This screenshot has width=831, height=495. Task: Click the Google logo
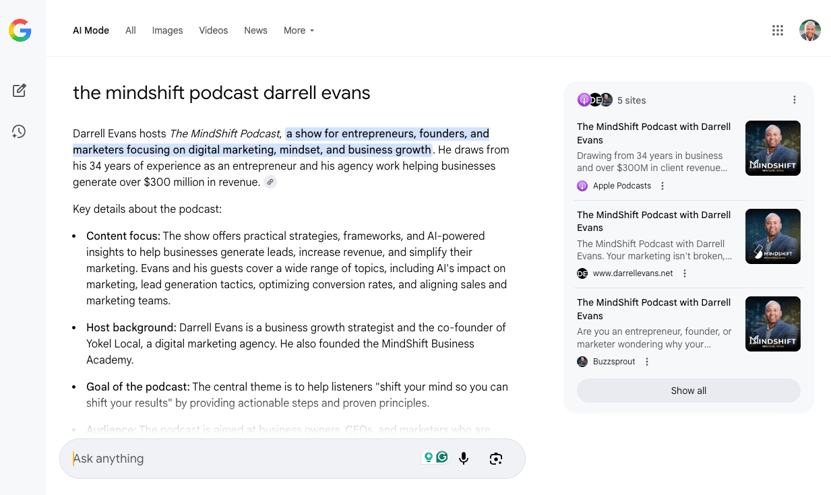point(20,30)
